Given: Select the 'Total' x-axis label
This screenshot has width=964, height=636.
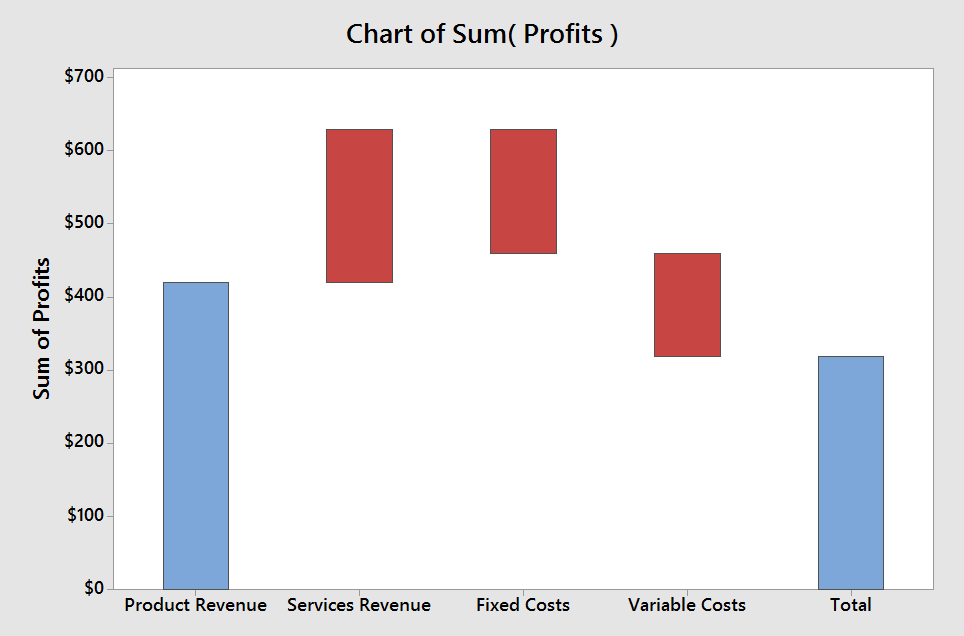Looking at the screenshot, I should [851, 605].
